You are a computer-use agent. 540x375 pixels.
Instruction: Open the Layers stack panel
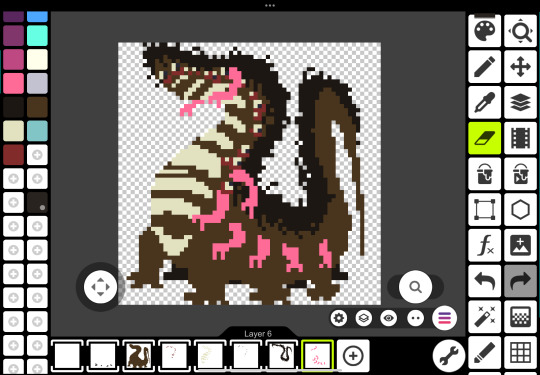tap(520, 102)
